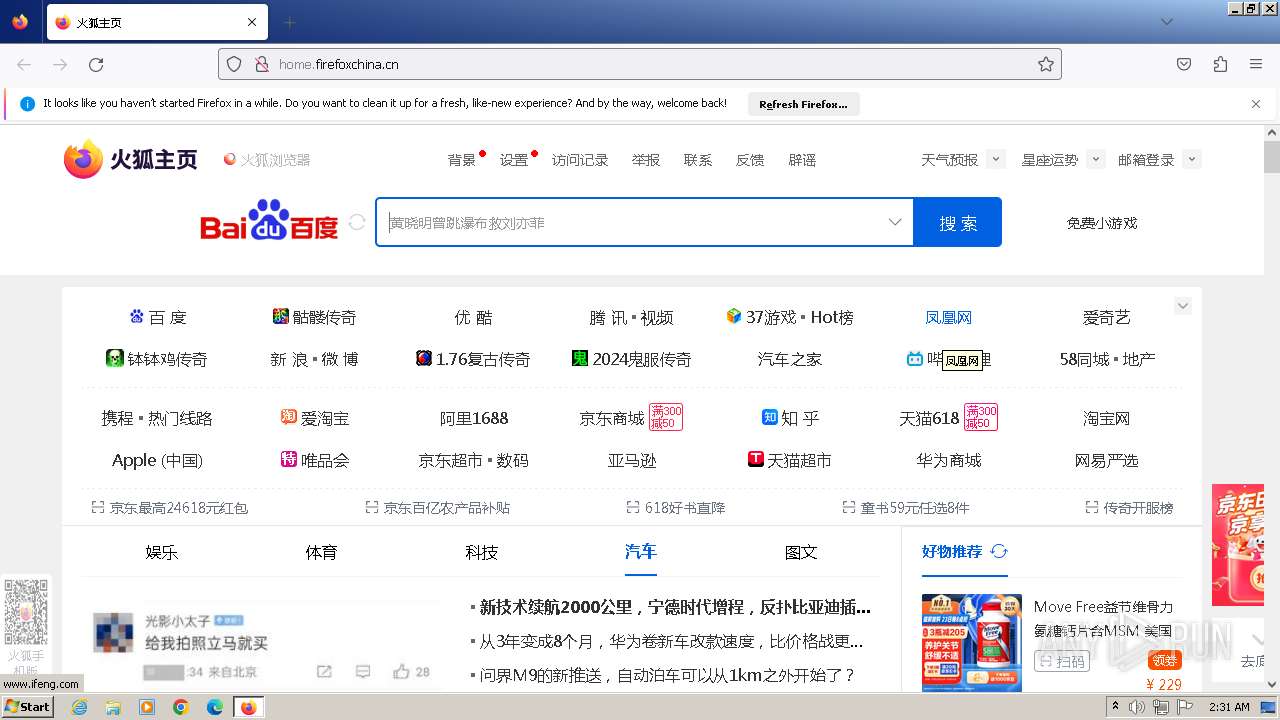Viewport: 1280px width, 720px height.
Task: Click the share icon on the comment card
Action: point(324,671)
